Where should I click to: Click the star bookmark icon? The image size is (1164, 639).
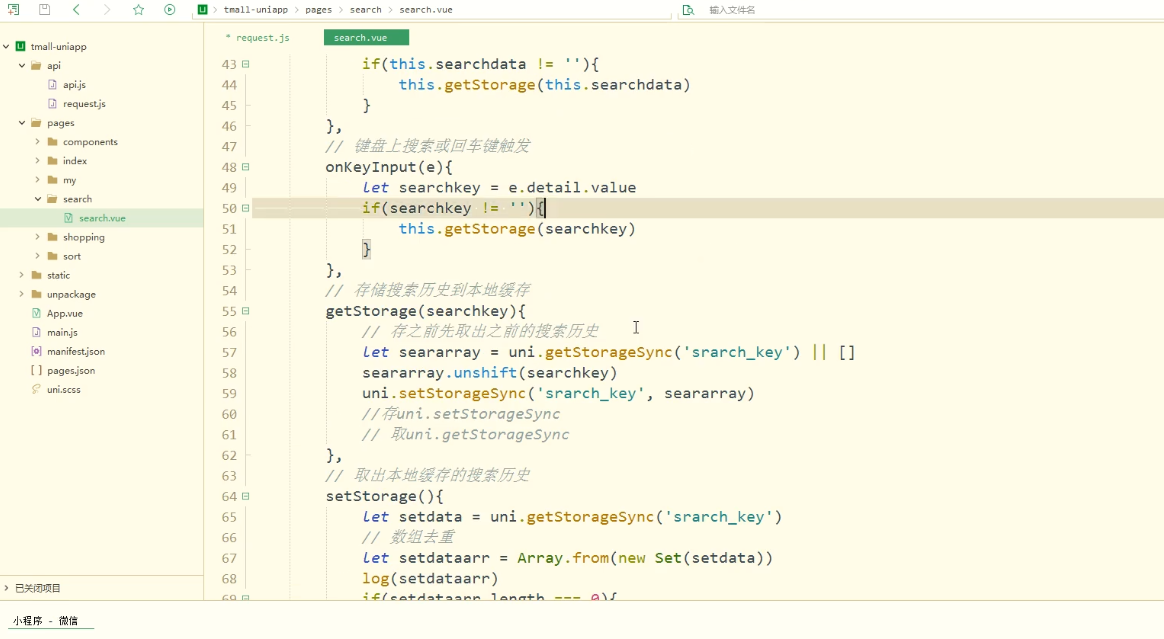click(x=138, y=10)
